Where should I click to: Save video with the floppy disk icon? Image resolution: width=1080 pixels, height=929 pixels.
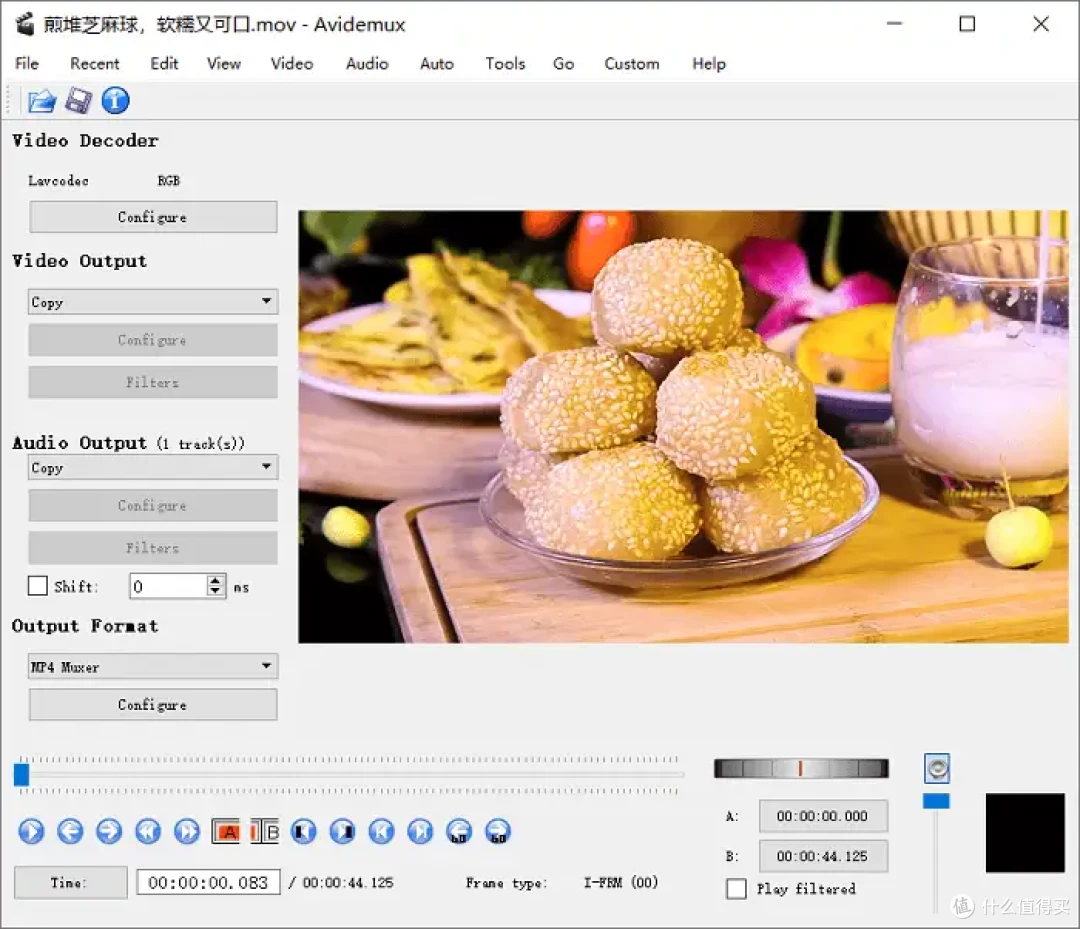tap(79, 101)
